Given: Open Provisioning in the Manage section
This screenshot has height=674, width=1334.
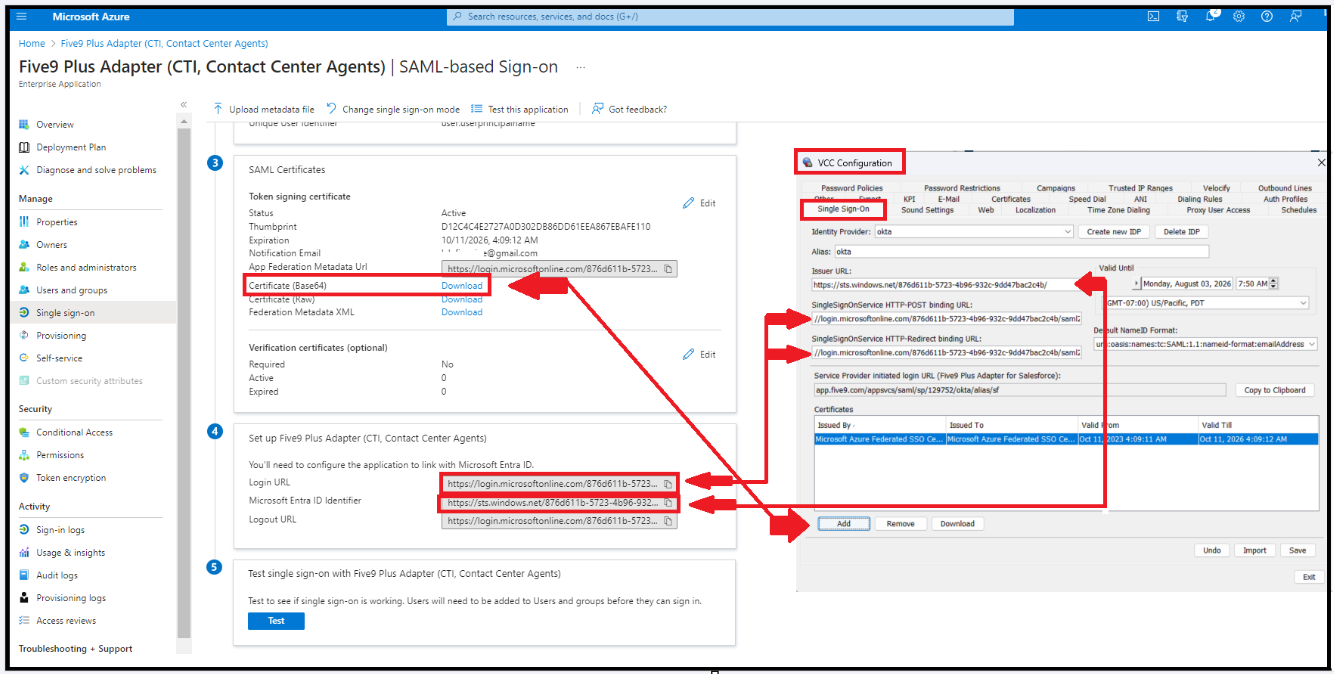Looking at the screenshot, I should [61, 336].
